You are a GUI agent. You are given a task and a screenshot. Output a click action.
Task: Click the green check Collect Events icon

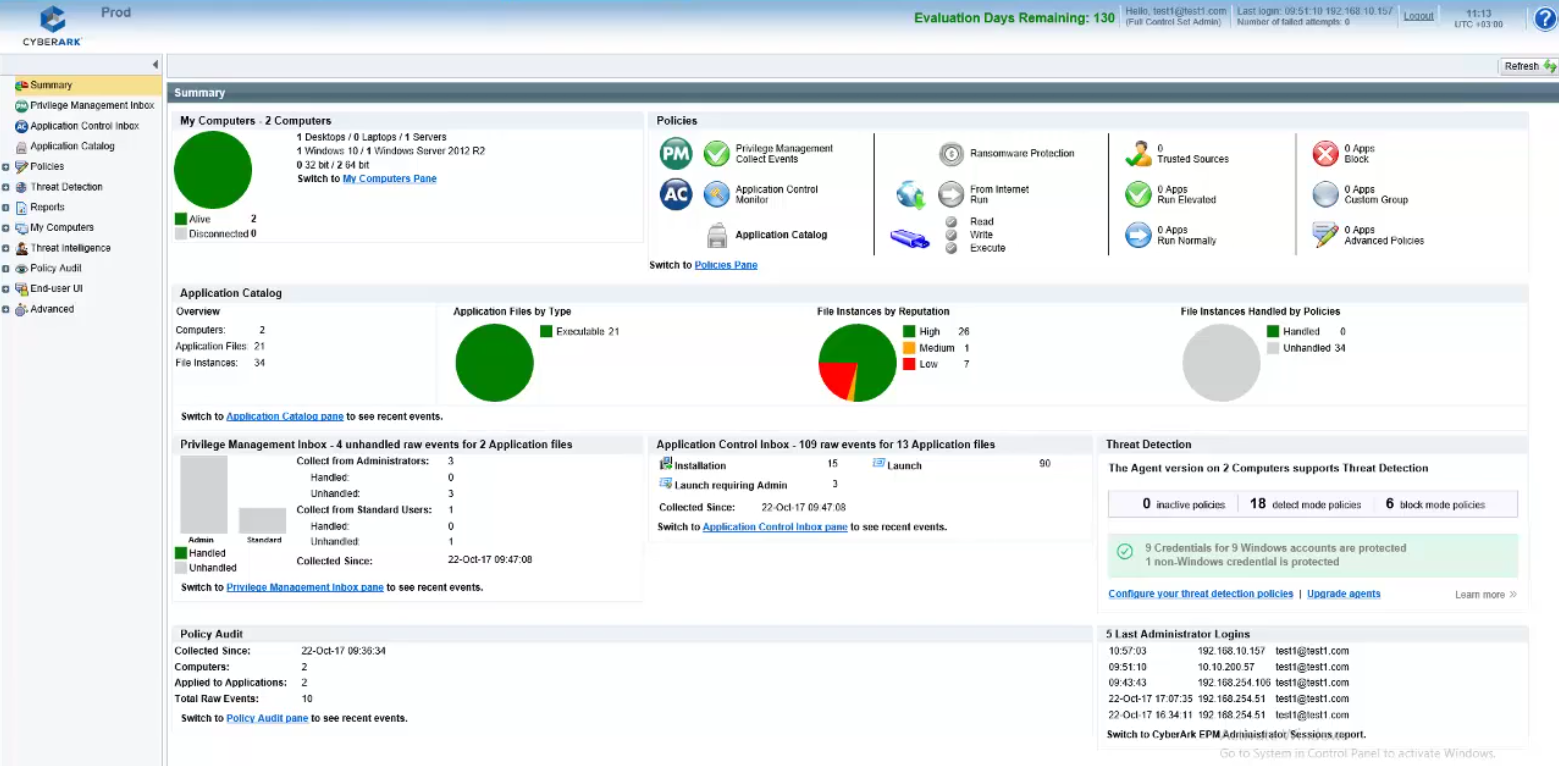click(716, 154)
